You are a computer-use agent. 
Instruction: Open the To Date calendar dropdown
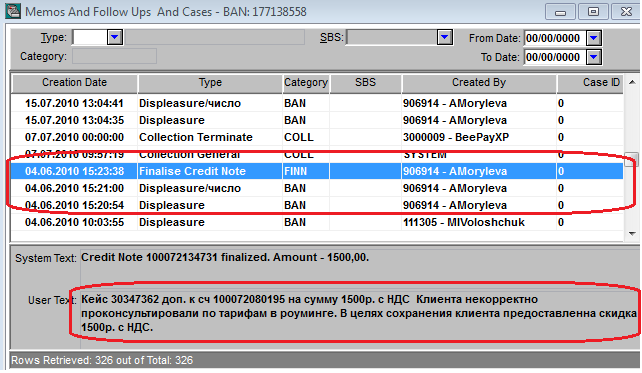(x=594, y=57)
